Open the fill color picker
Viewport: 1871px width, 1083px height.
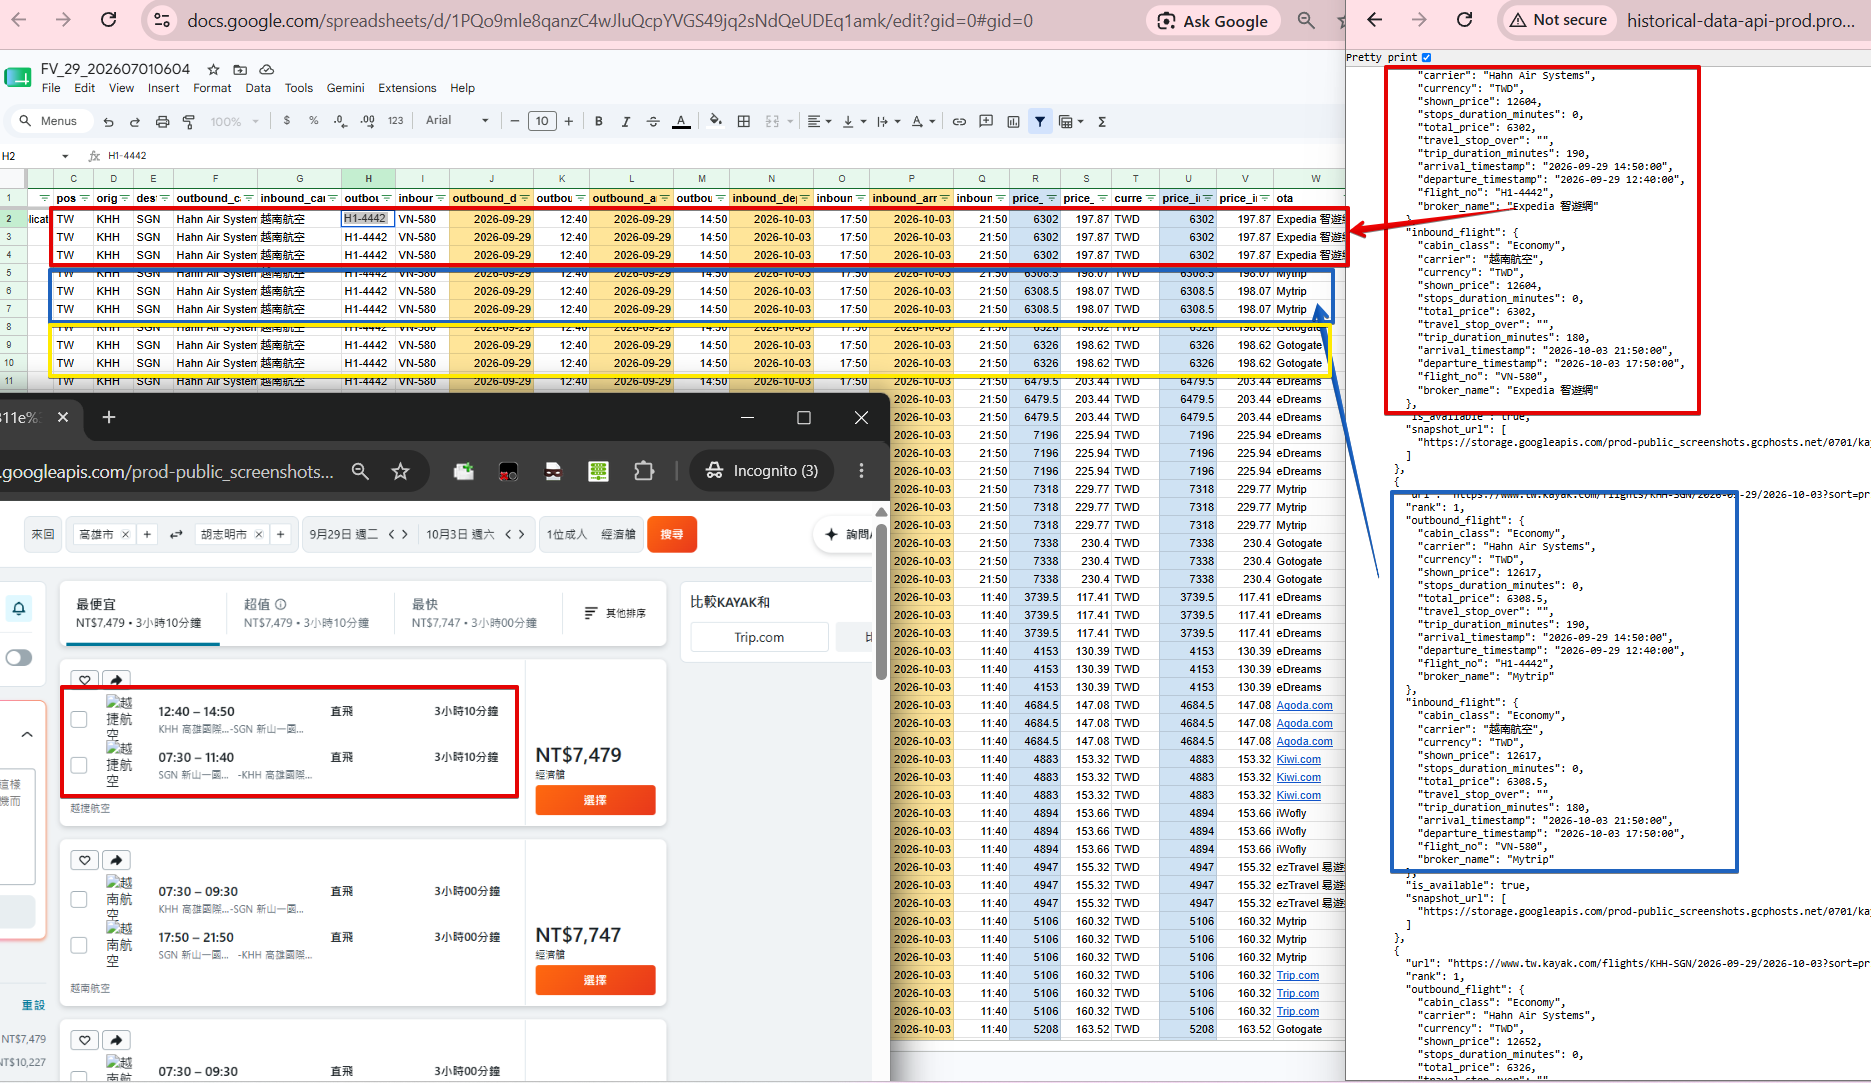click(x=715, y=121)
